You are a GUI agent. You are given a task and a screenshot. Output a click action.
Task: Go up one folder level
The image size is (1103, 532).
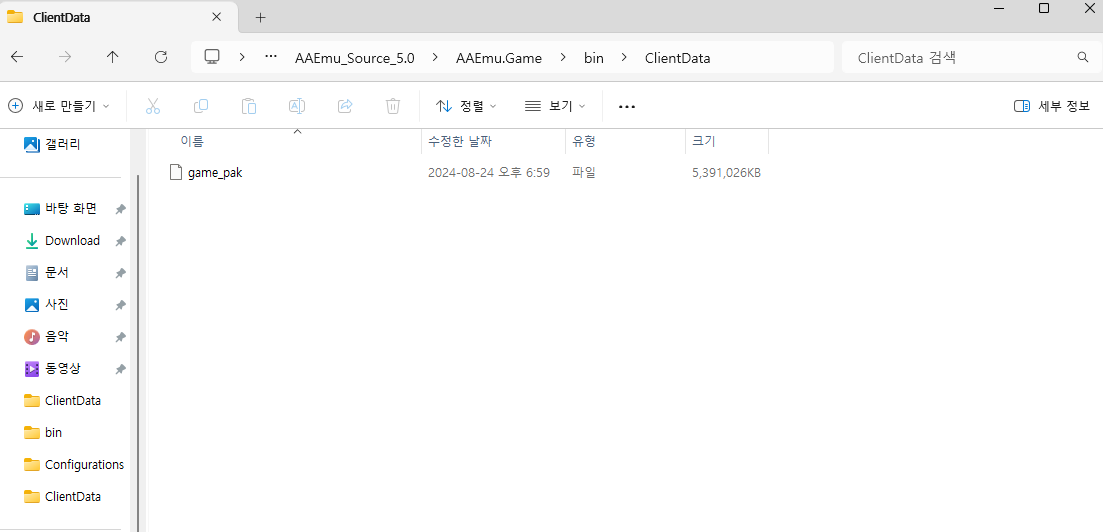coord(113,58)
